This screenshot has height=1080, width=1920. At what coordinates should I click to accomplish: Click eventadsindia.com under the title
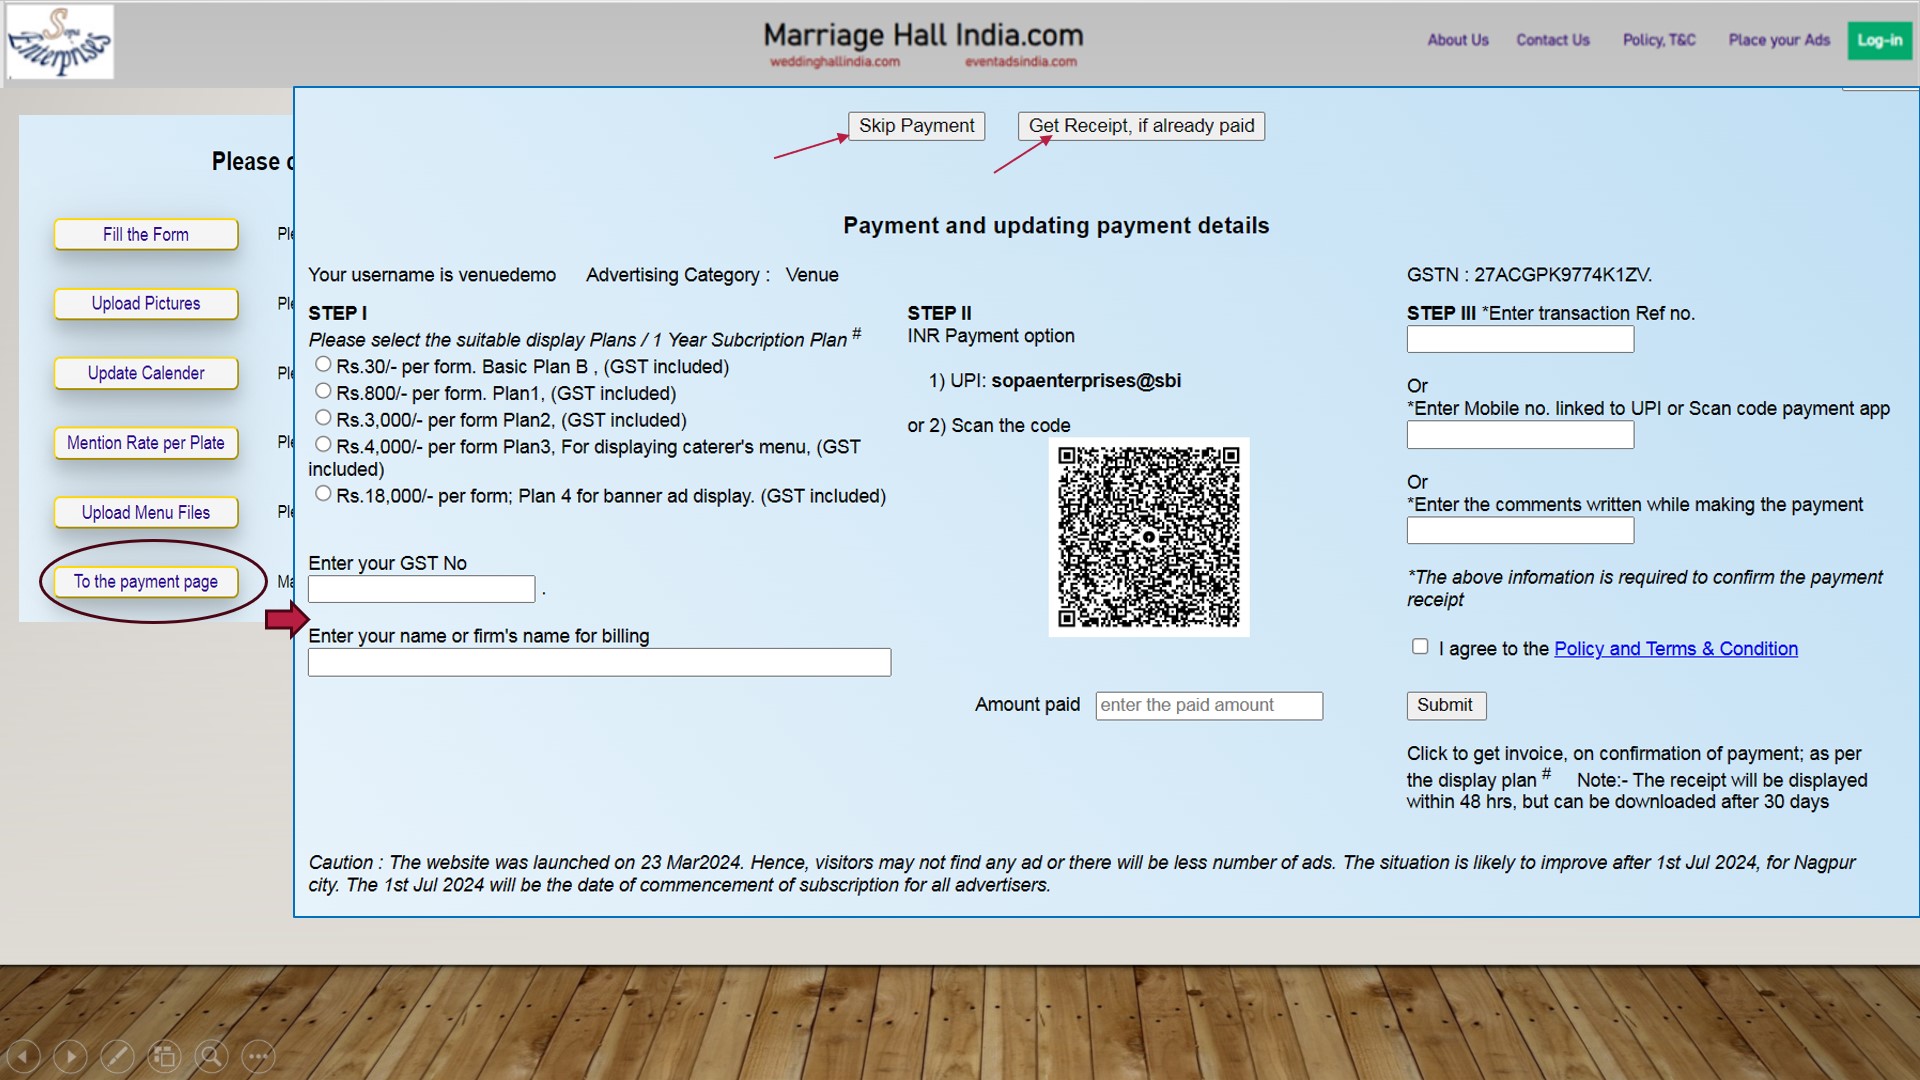click(1021, 62)
